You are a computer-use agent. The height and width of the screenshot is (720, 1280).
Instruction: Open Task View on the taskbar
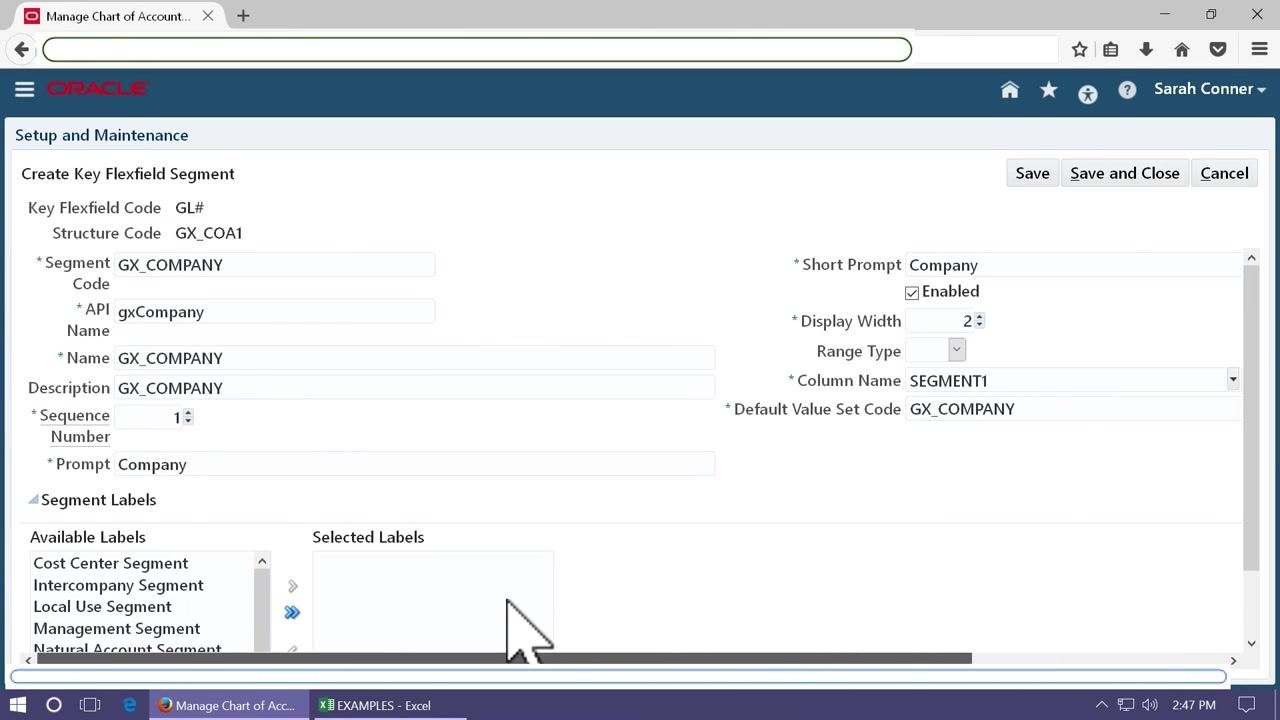click(x=90, y=705)
